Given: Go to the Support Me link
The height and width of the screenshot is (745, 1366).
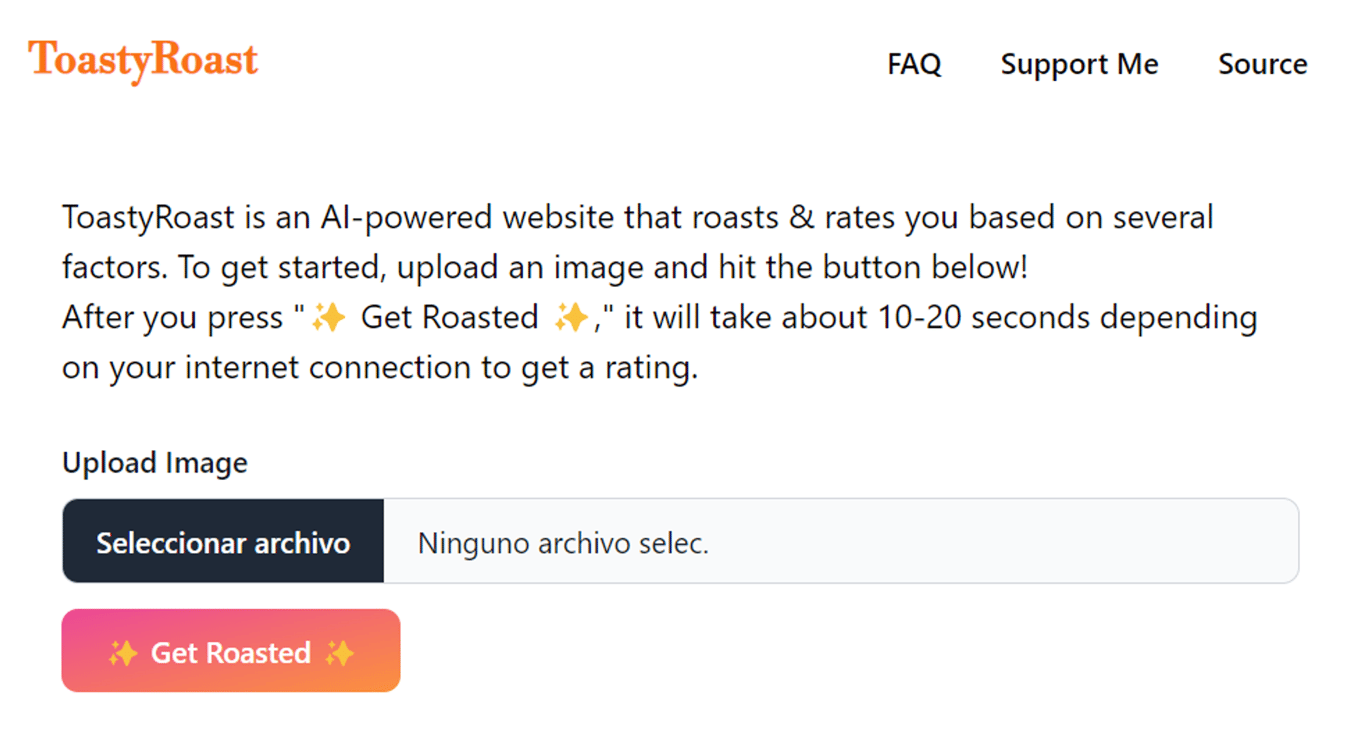Looking at the screenshot, I should 1079,64.
